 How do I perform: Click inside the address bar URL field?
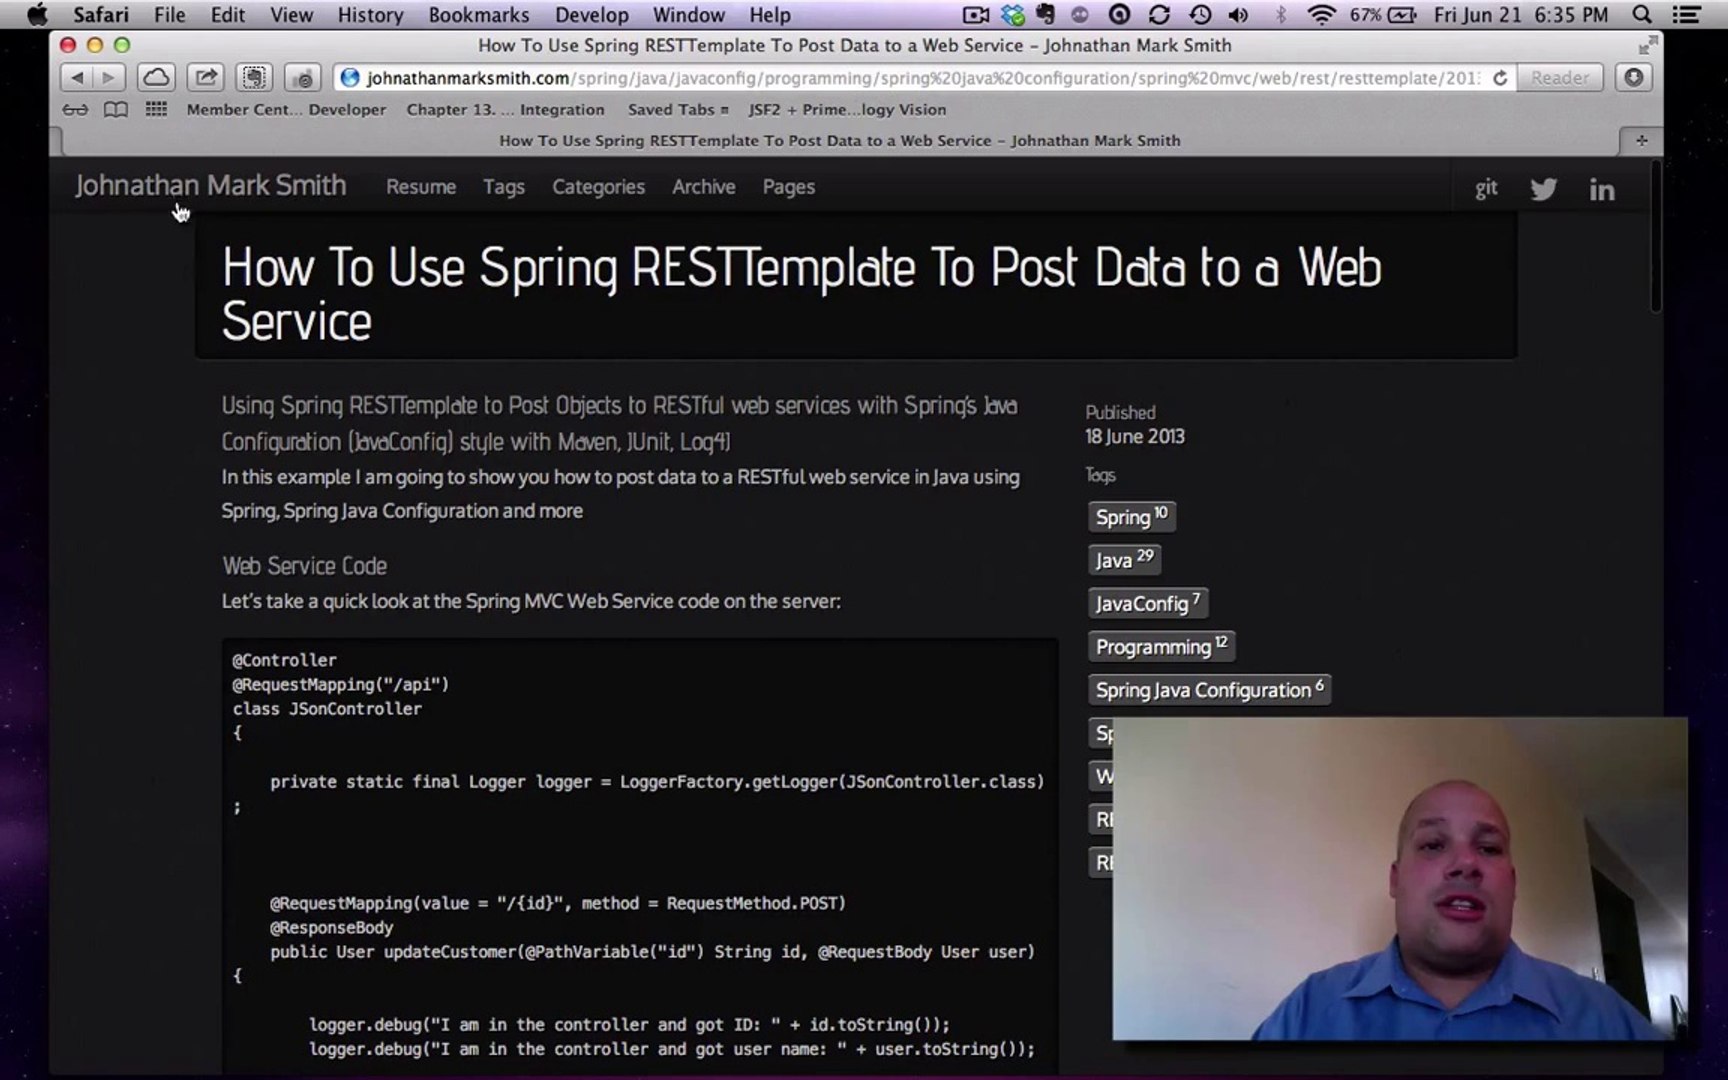coord(900,77)
